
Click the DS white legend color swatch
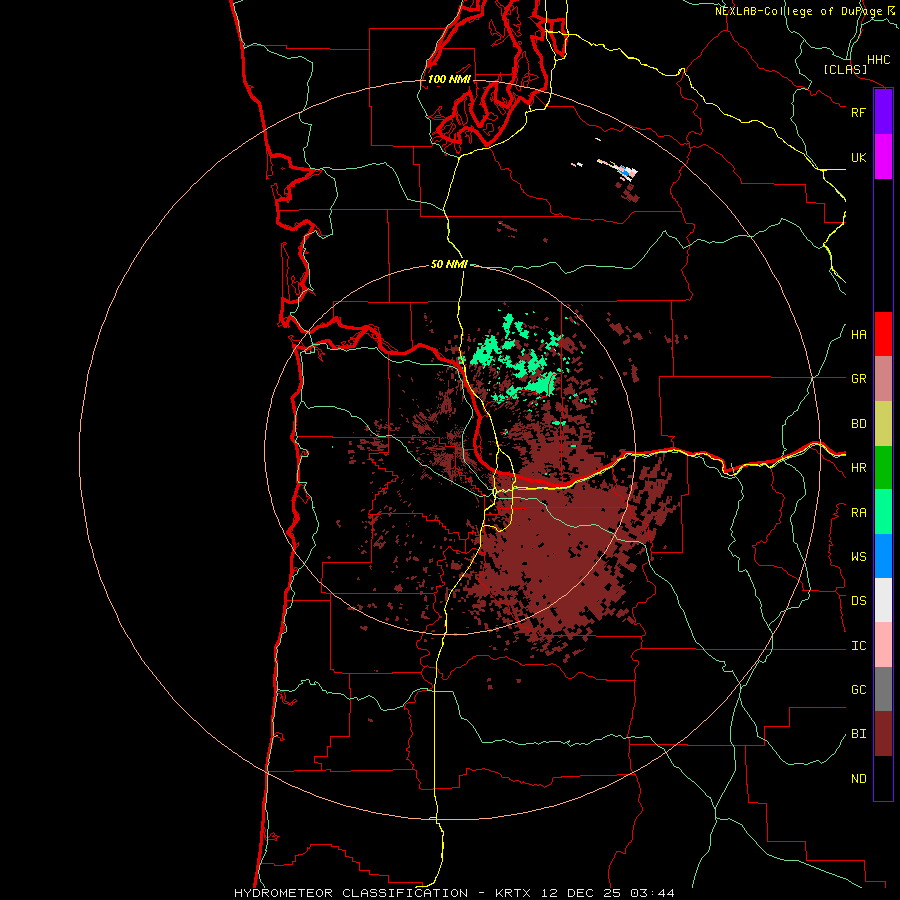pos(883,600)
